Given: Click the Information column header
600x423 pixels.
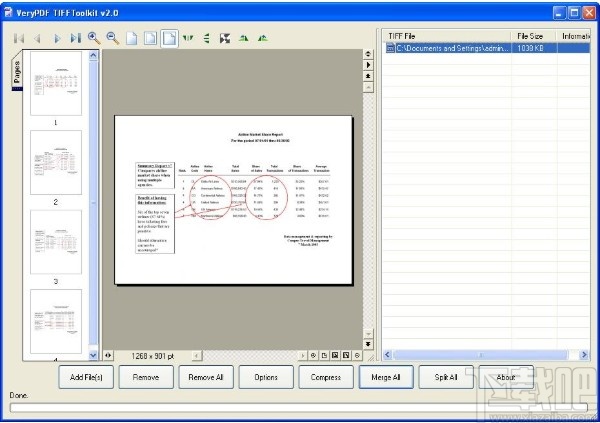Looking at the screenshot, I should tap(574, 36).
